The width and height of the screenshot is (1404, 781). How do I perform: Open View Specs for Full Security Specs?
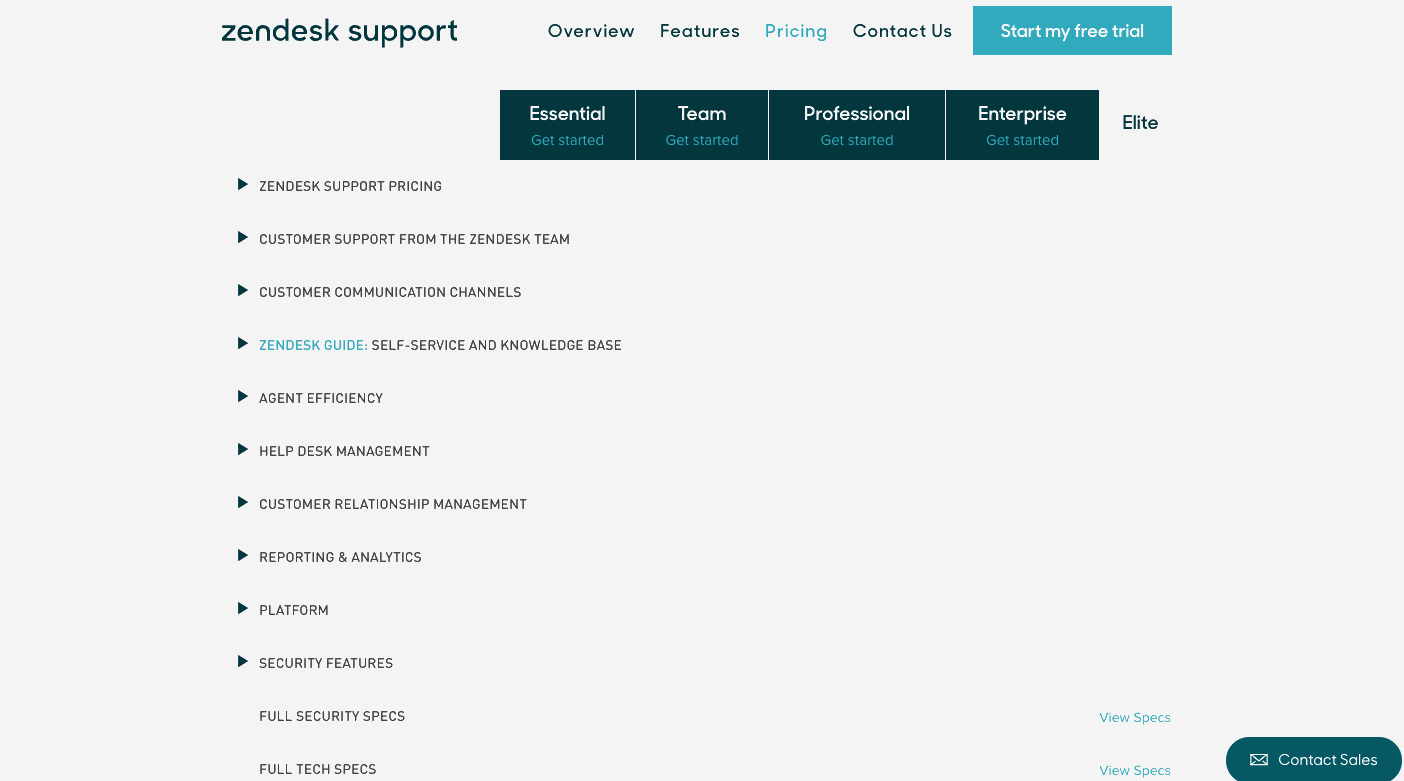(1135, 718)
